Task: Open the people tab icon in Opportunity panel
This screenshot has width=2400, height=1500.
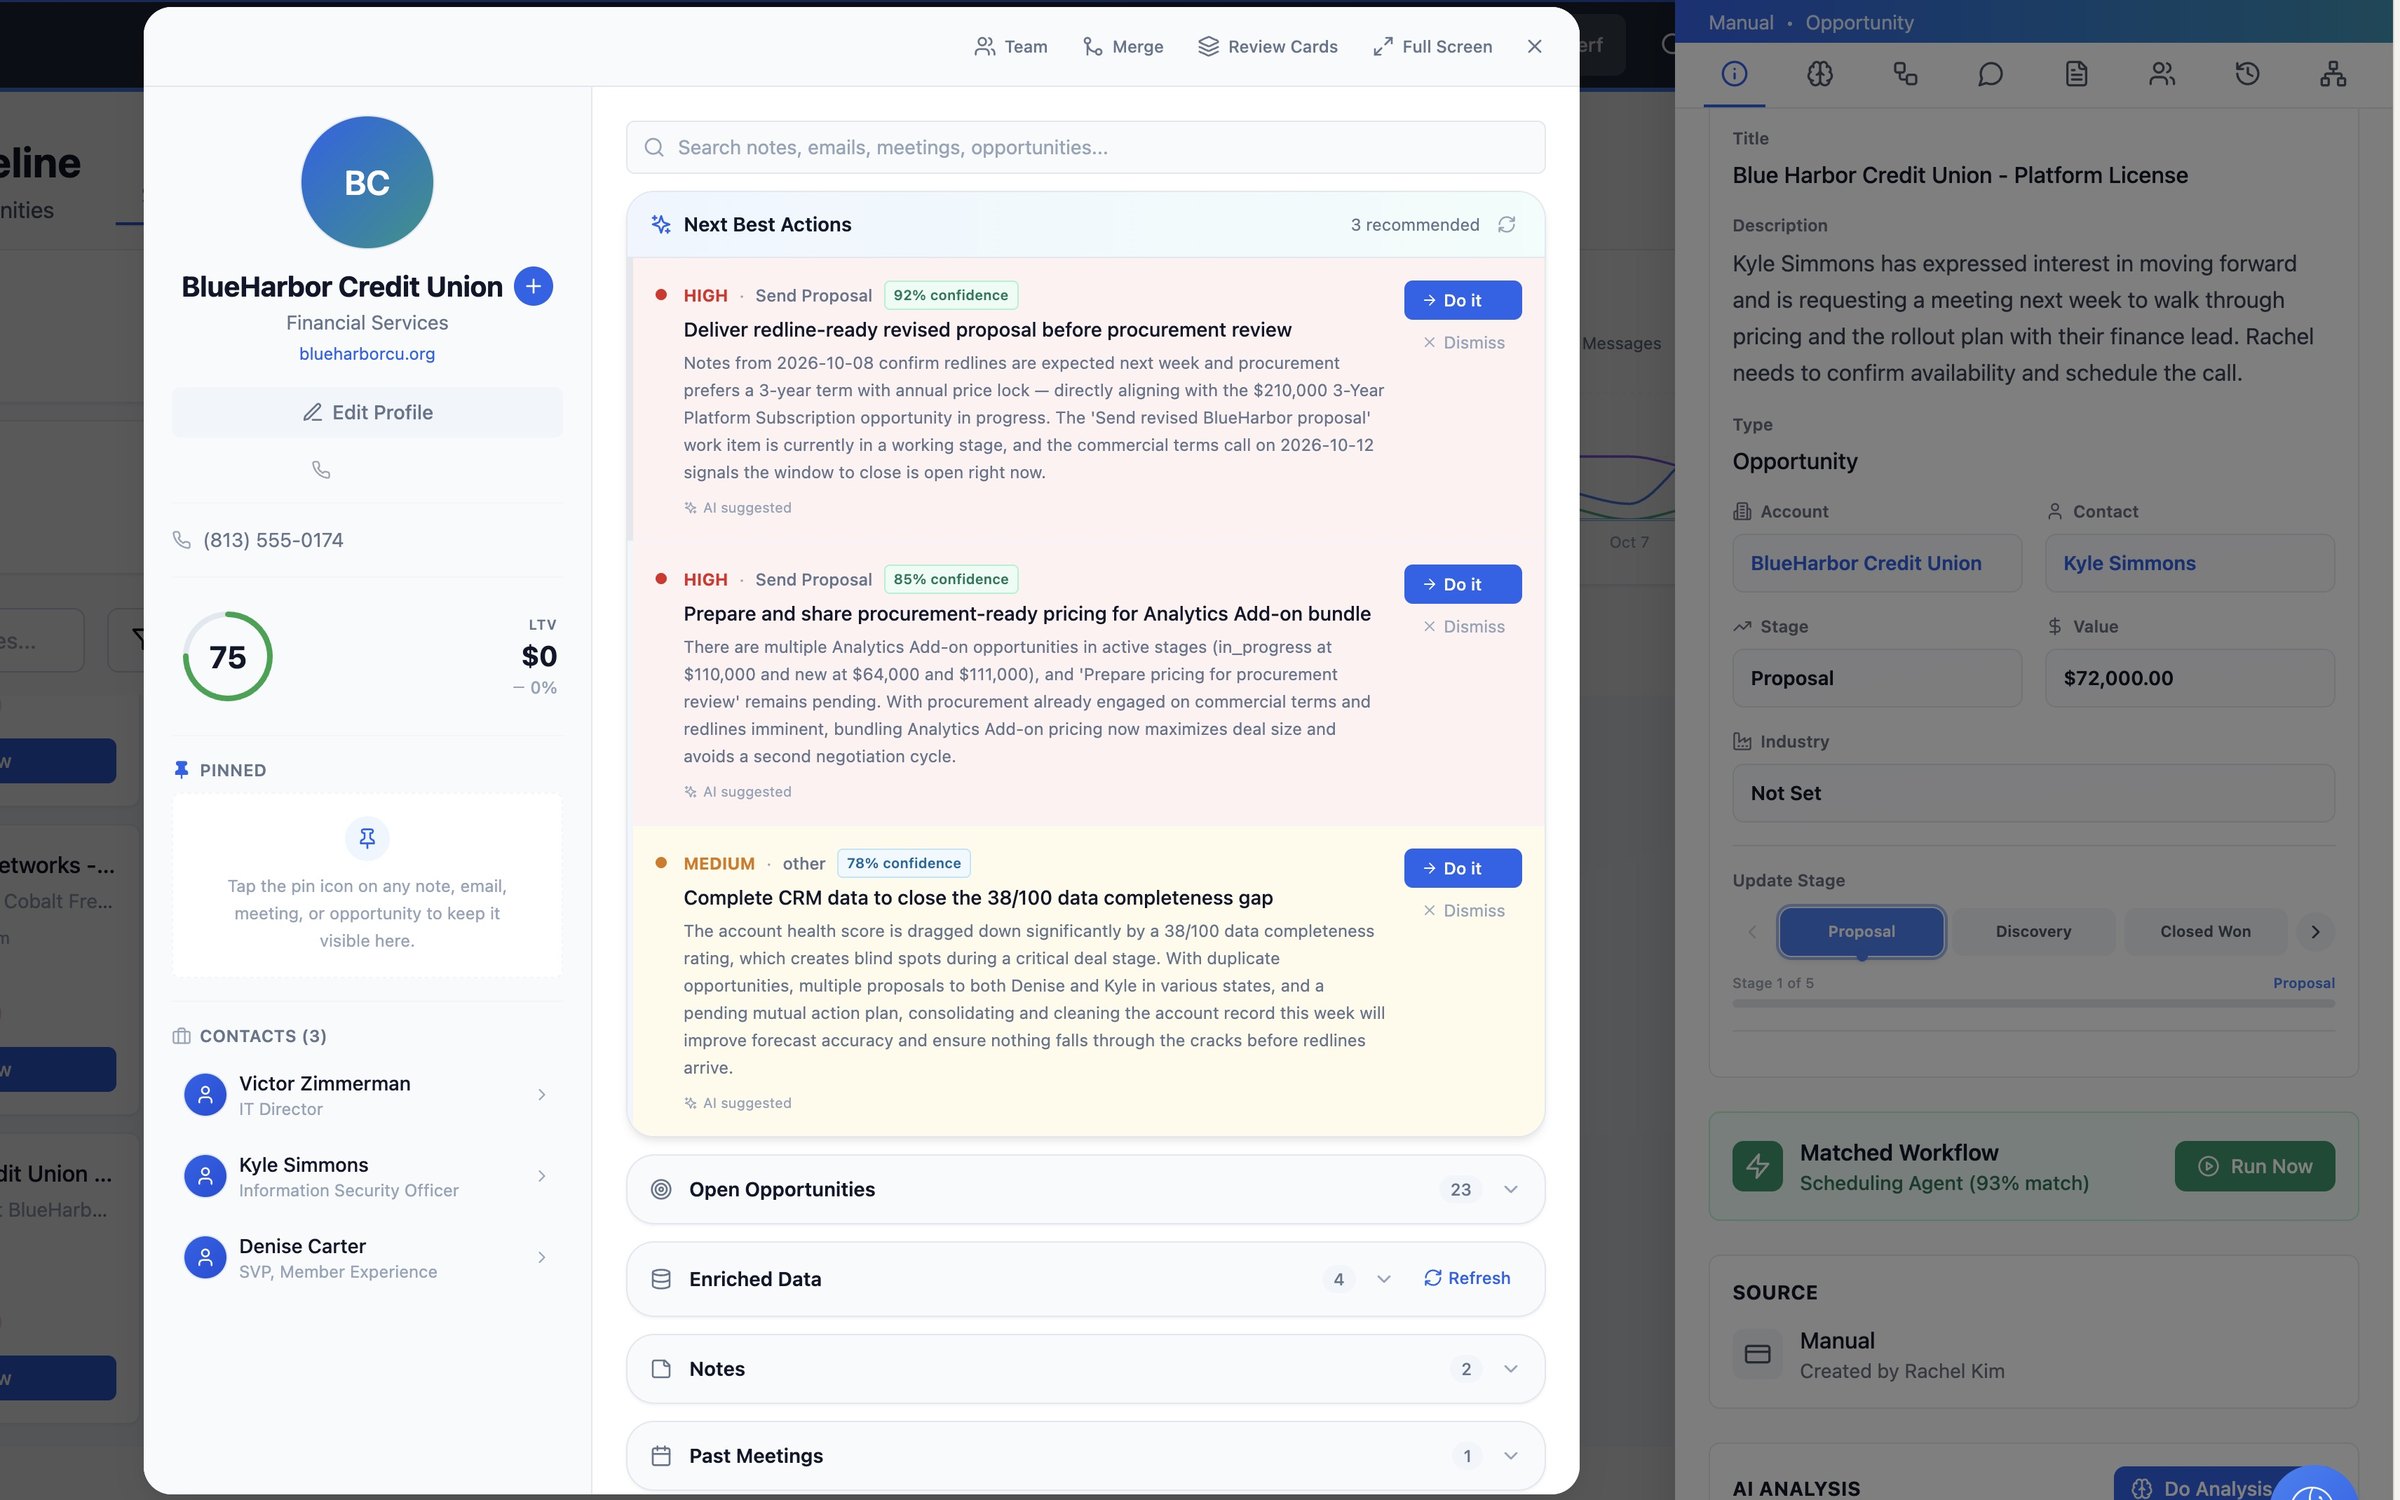Action: [2162, 73]
